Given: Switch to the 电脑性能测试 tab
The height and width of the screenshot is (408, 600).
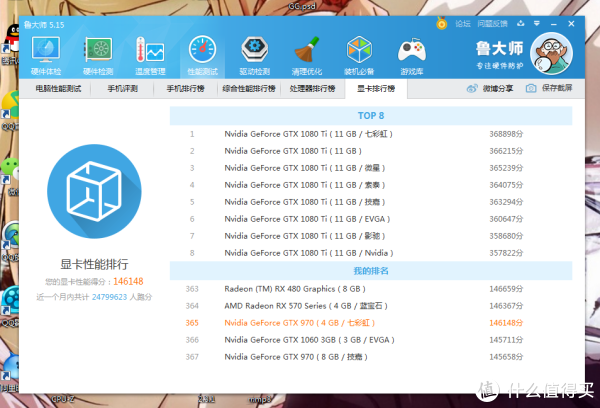Looking at the screenshot, I should pyautogui.click(x=58, y=89).
